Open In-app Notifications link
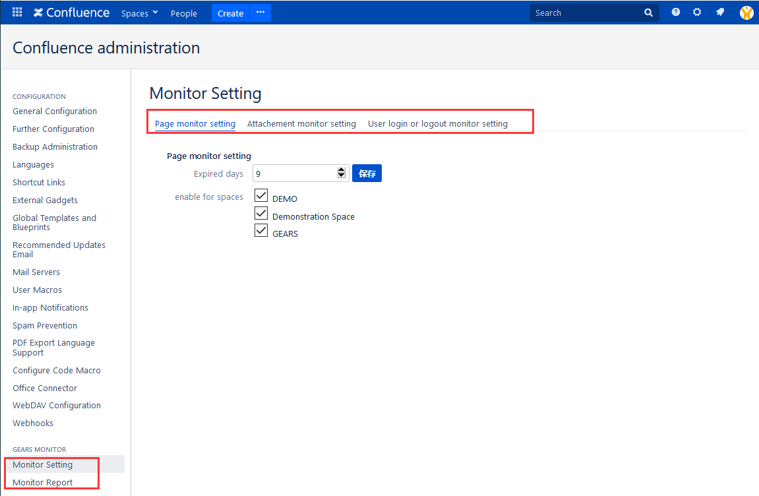 pos(50,308)
